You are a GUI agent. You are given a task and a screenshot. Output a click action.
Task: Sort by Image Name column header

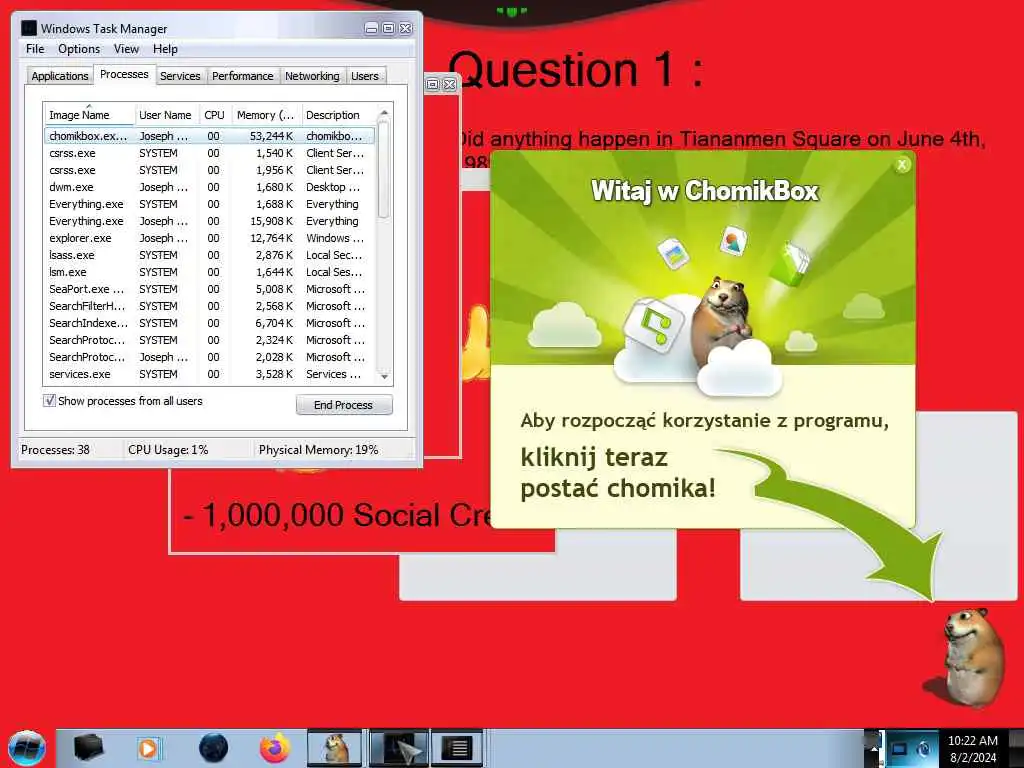coord(89,115)
